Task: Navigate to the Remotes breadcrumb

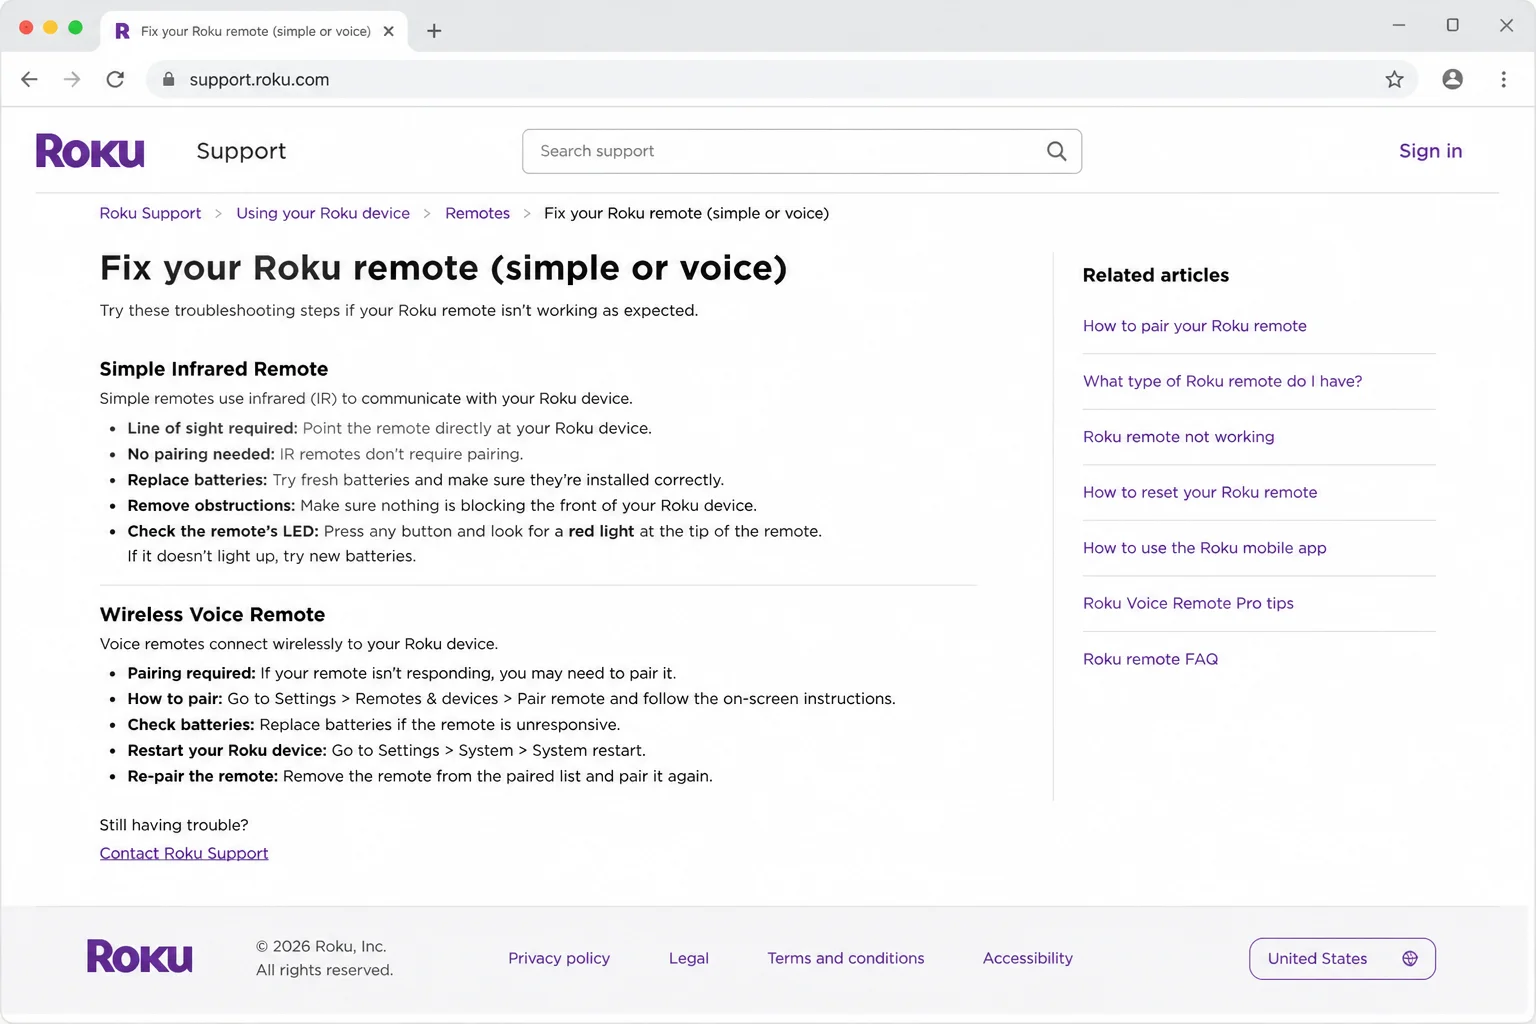Action: tap(477, 213)
